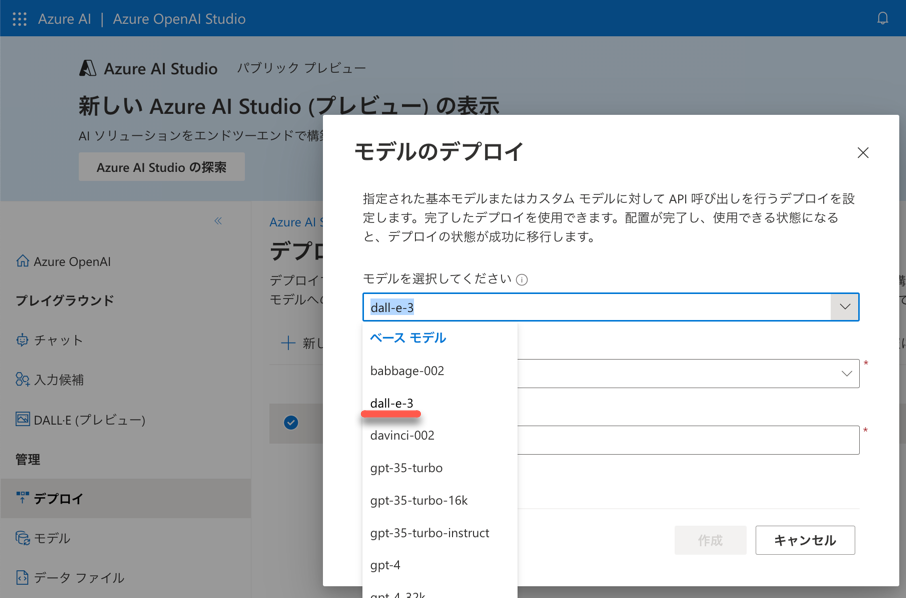Open the Azure OpenAI Studio header link

point(179,19)
